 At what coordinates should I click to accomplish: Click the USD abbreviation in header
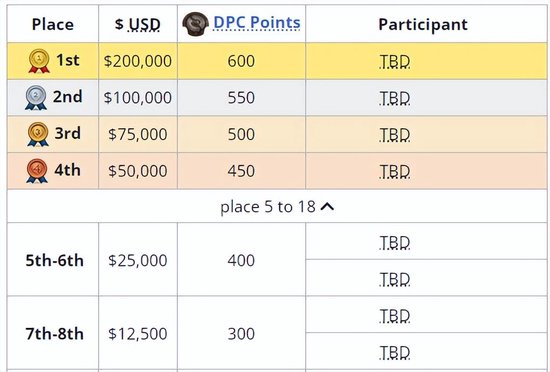pyautogui.click(x=144, y=24)
